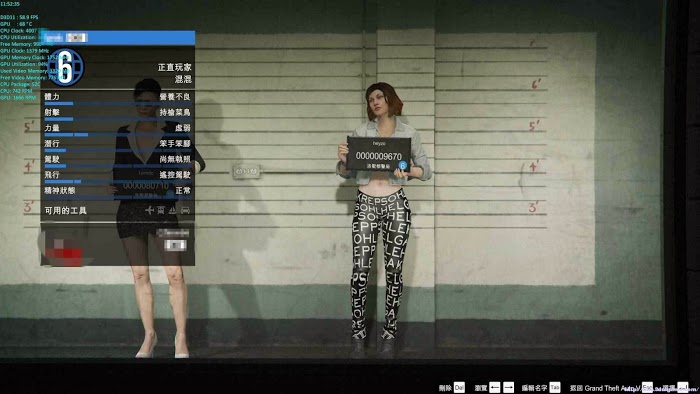This screenshot has width=700, height=394.
Task: Select the blue header bar of the stats panel
Action: pyautogui.click(x=117, y=38)
